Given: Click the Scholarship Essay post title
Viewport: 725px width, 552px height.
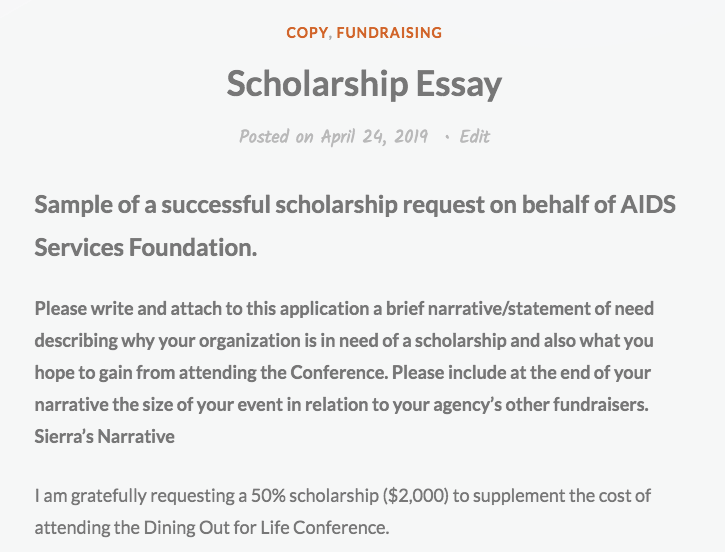Looking at the screenshot, I should click(363, 84).
